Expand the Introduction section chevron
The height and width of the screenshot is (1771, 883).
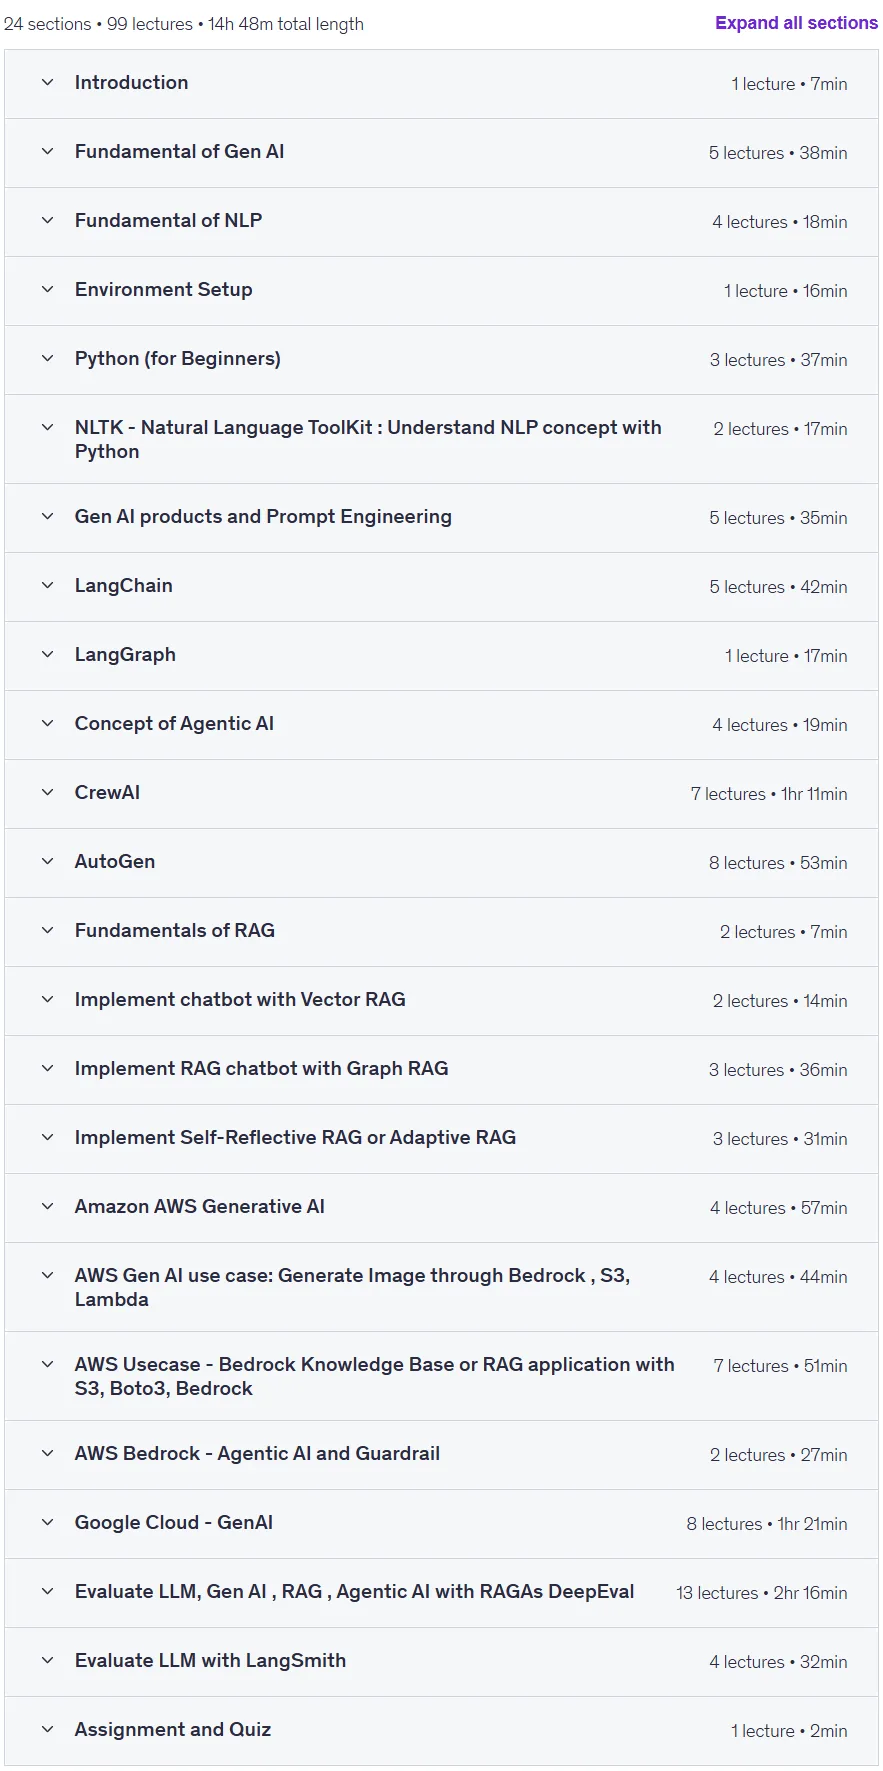click(x=47, y=83)
